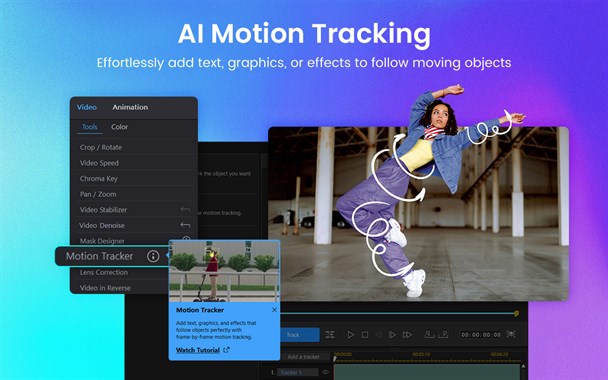
Task: Open the Video Stabilizer arrow icon
Action: [185, 209]
